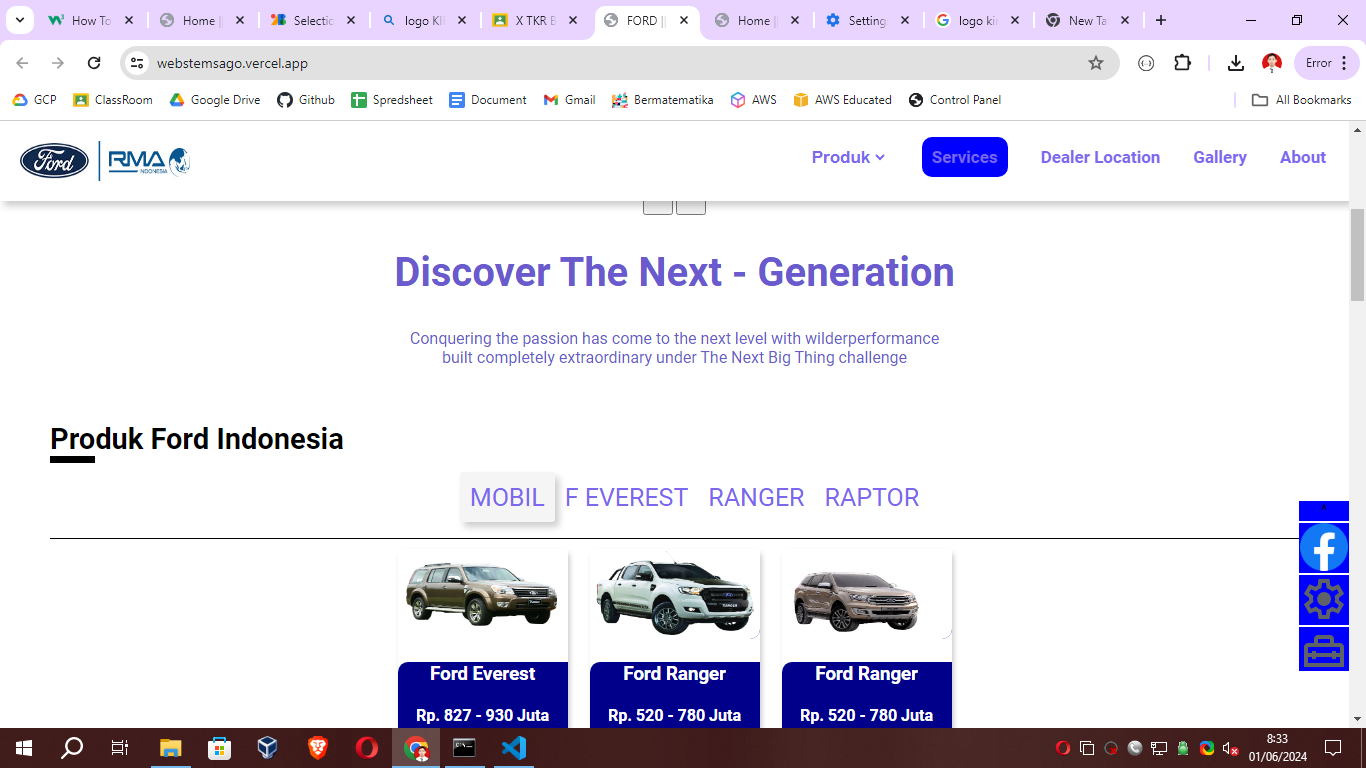Collapse the floating sidebar with caret button

[x=1324, y=510]
